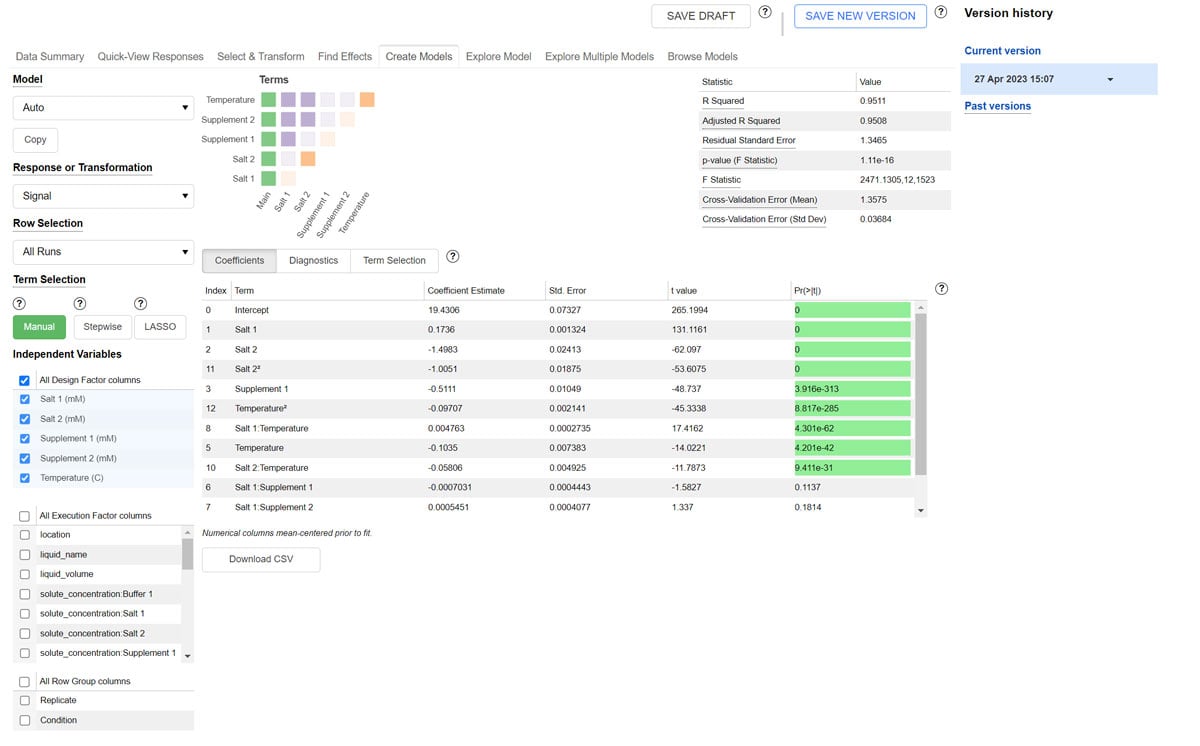
Task: Expand the 27 Apr 2023 version dropdown
Action: tap(1110, 77)
